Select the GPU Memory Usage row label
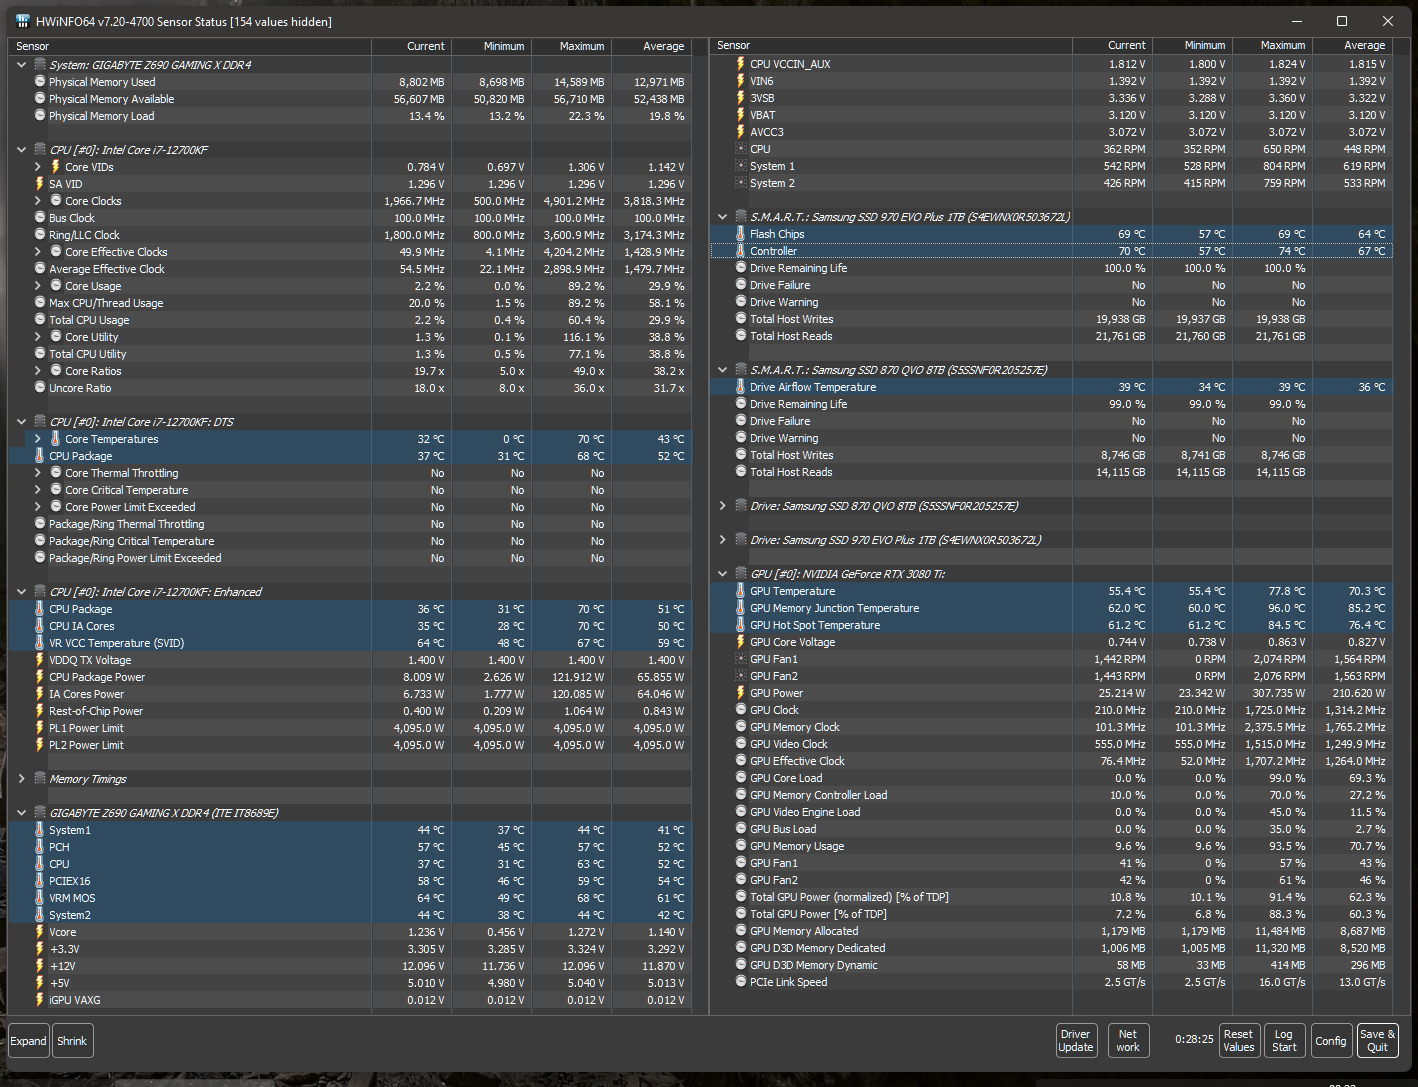This screenshot has width=1418, height=1087. 797,846
